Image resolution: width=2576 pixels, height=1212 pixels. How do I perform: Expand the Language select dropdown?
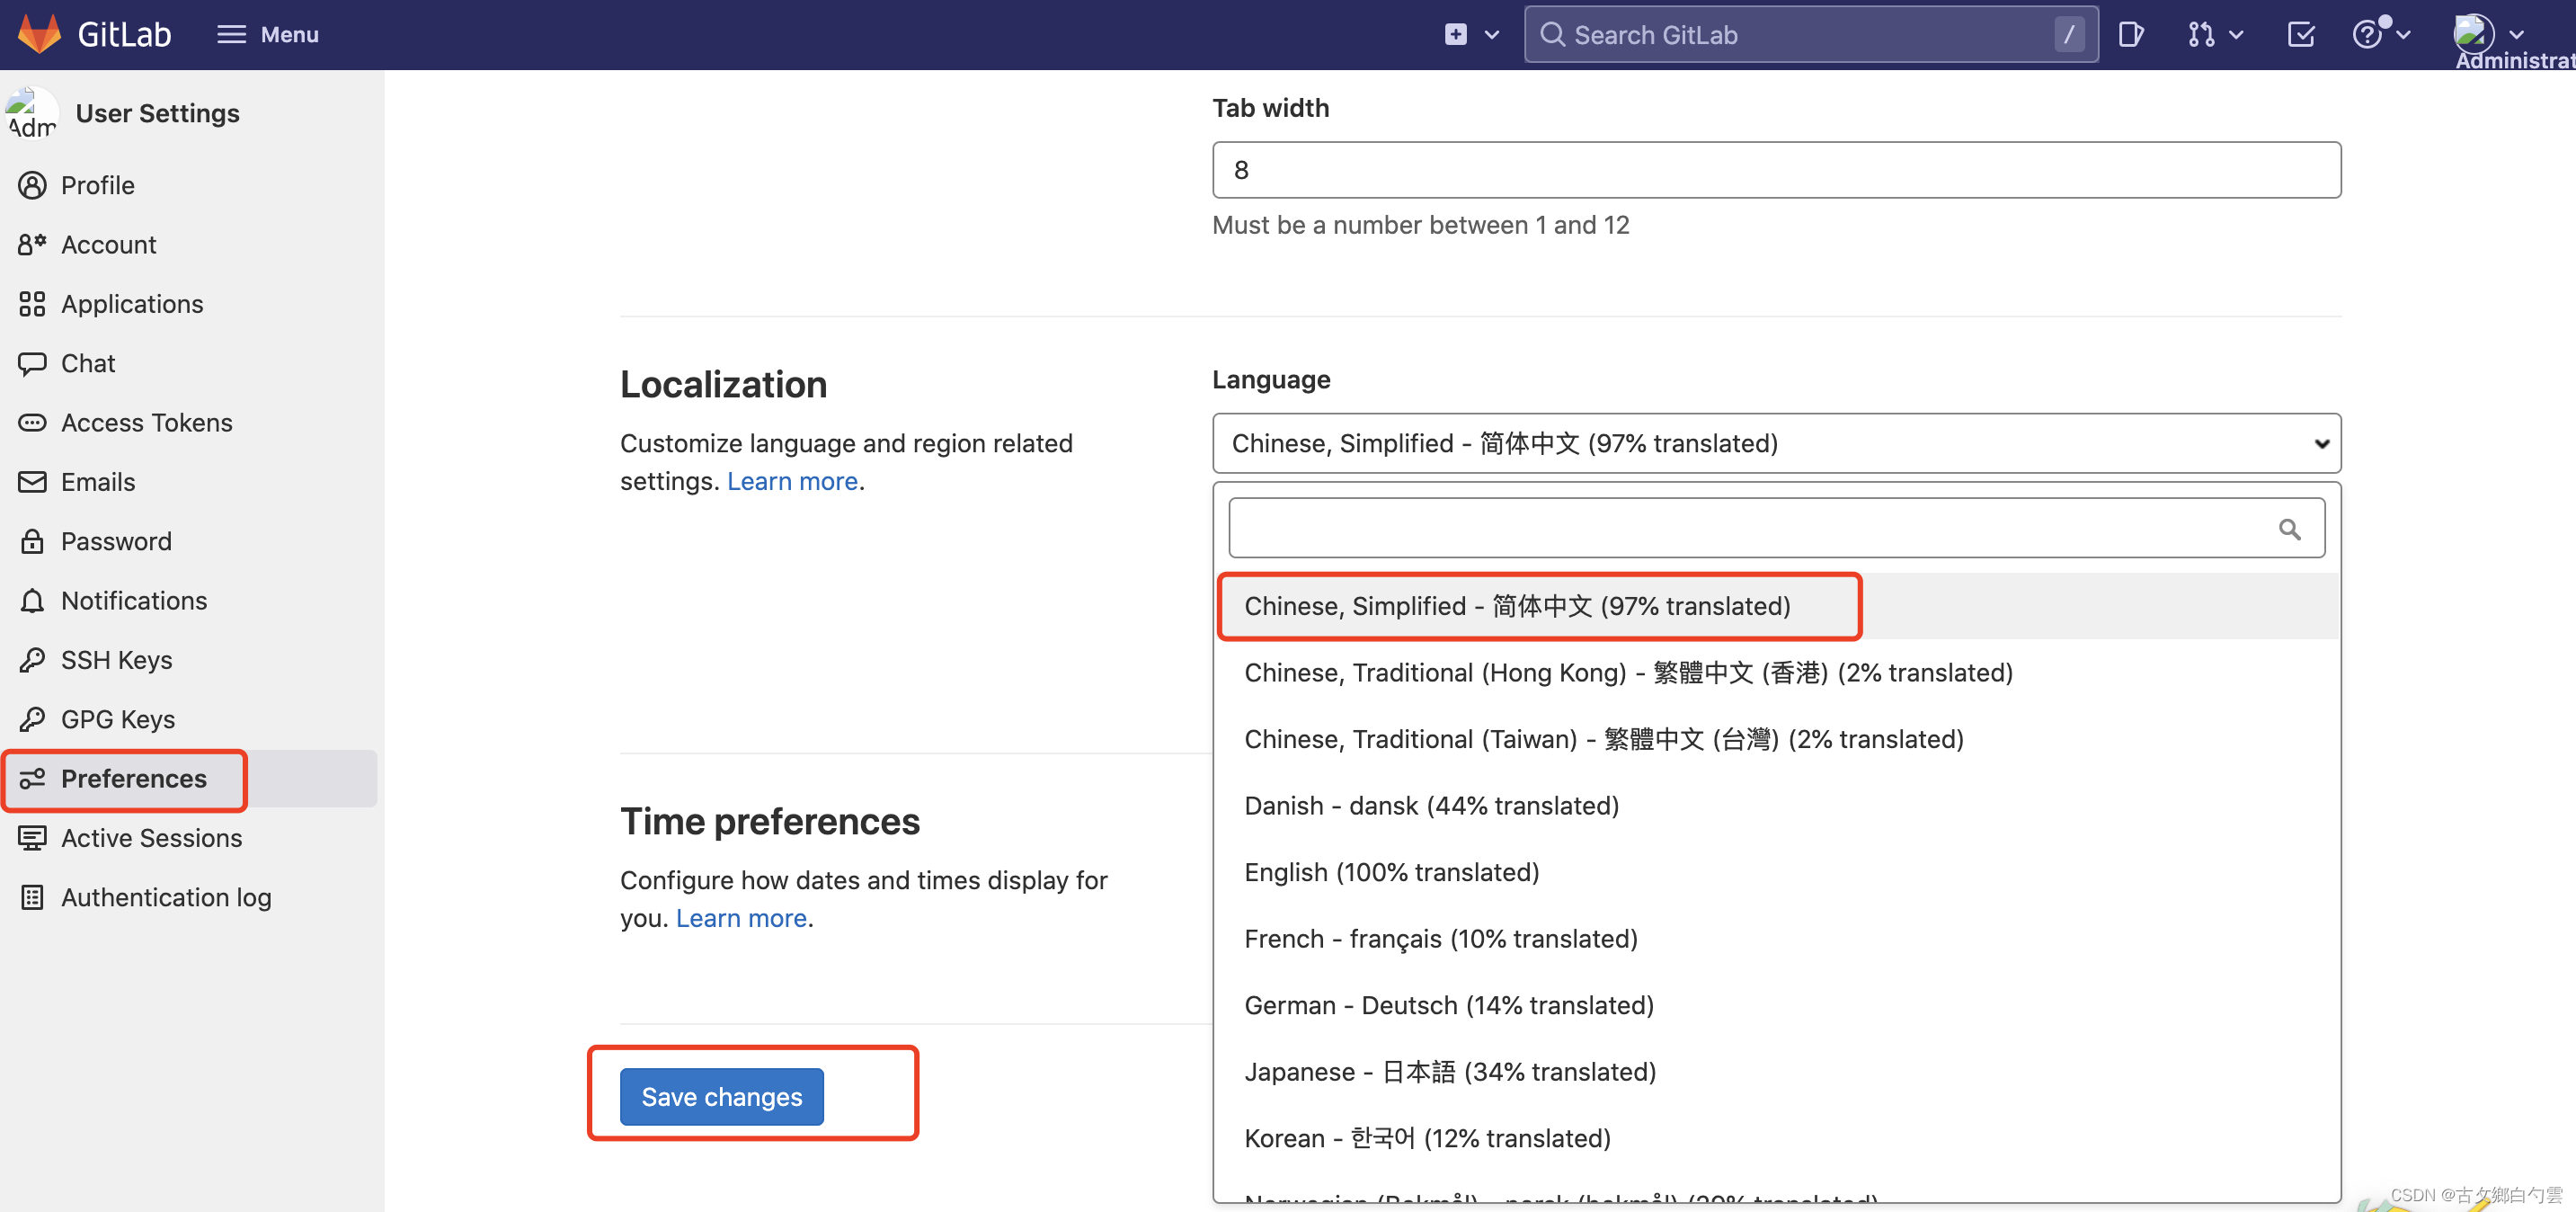[x=1776, y=443]
